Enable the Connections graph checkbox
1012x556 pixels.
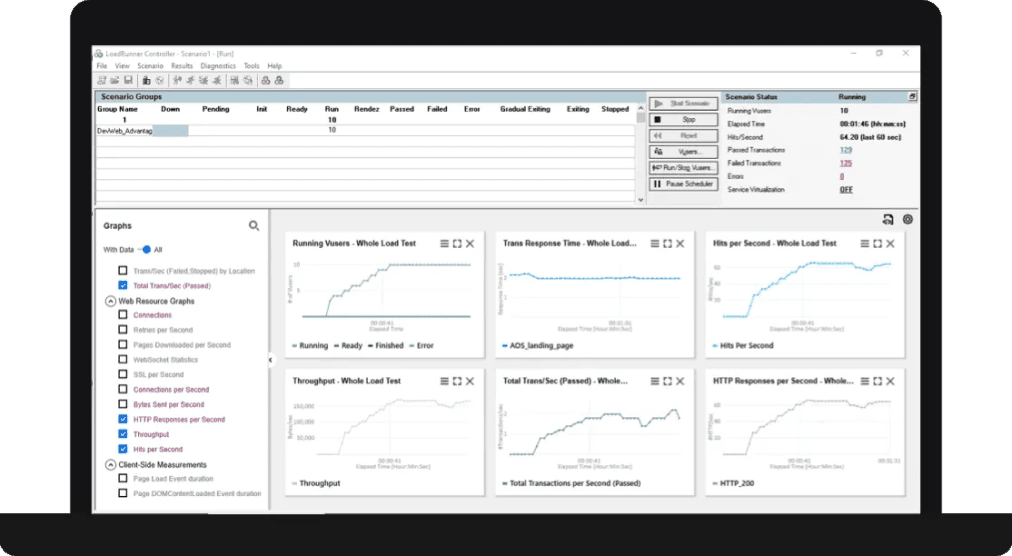point(123,315)
